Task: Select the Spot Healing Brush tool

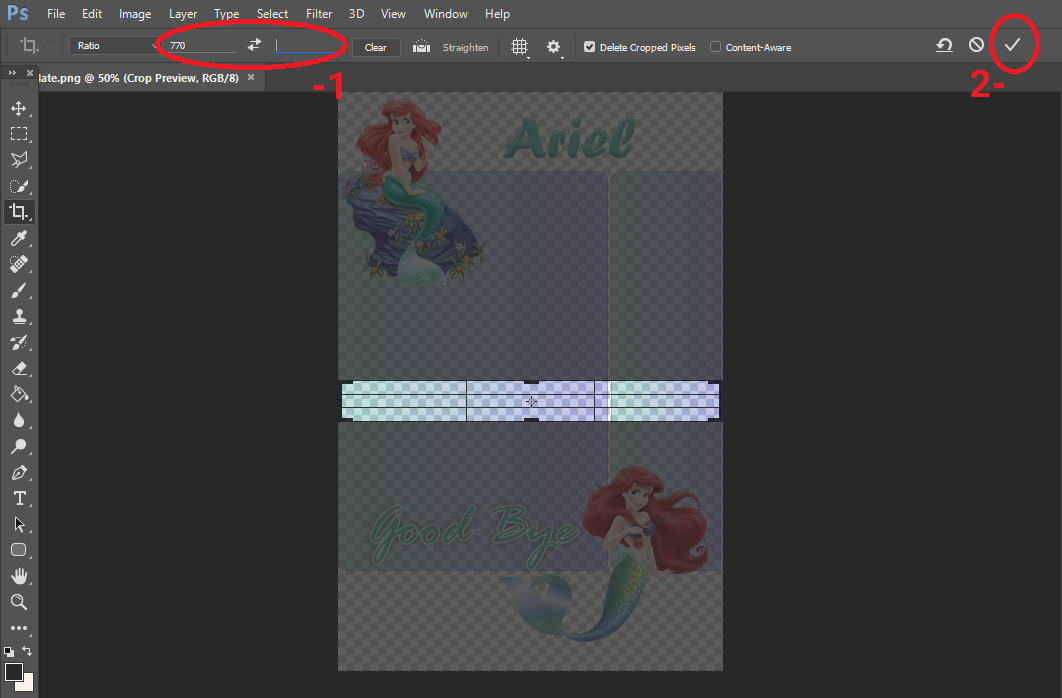Action: coord(19,264)
